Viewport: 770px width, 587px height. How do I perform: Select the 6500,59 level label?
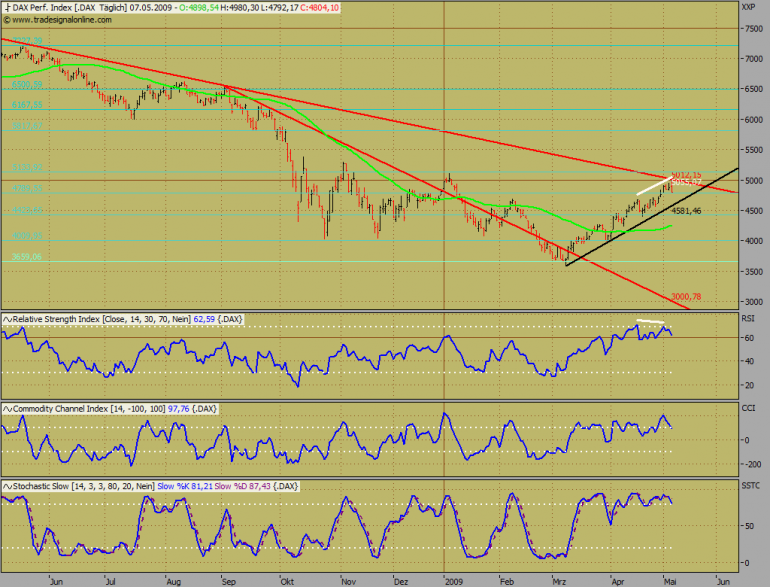(27, 84)
